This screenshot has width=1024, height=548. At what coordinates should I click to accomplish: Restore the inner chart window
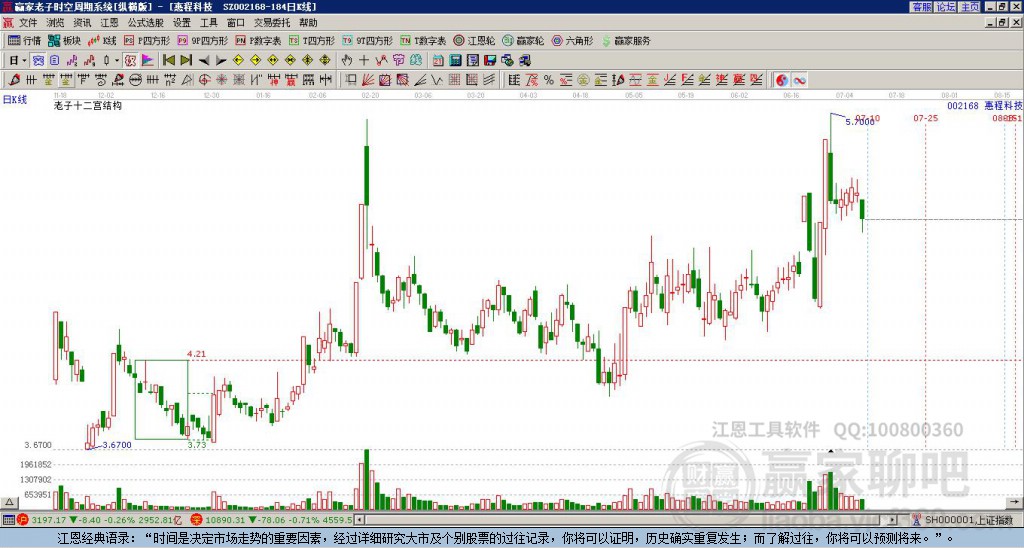click(x=1002, y=23)
